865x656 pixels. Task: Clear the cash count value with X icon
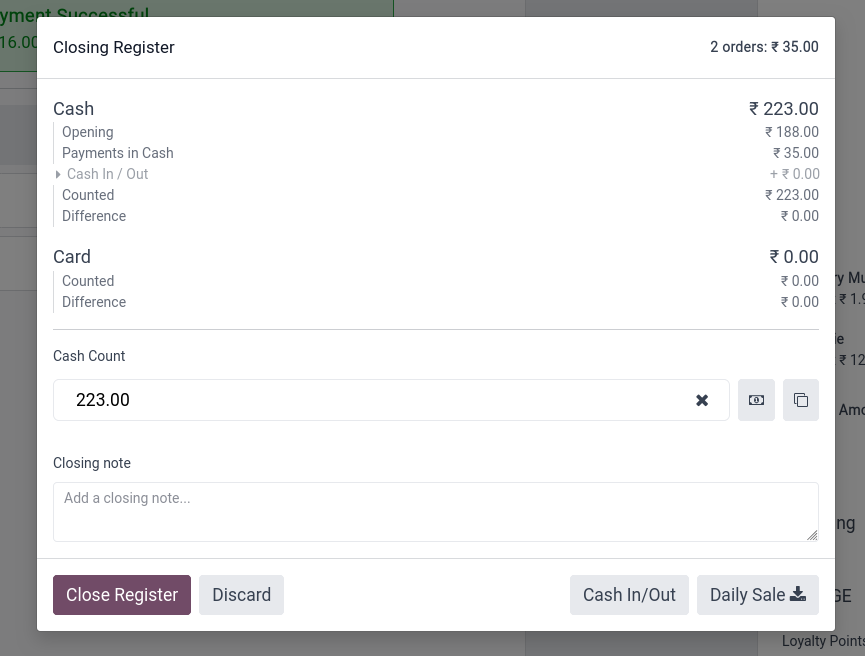point(702,400)
